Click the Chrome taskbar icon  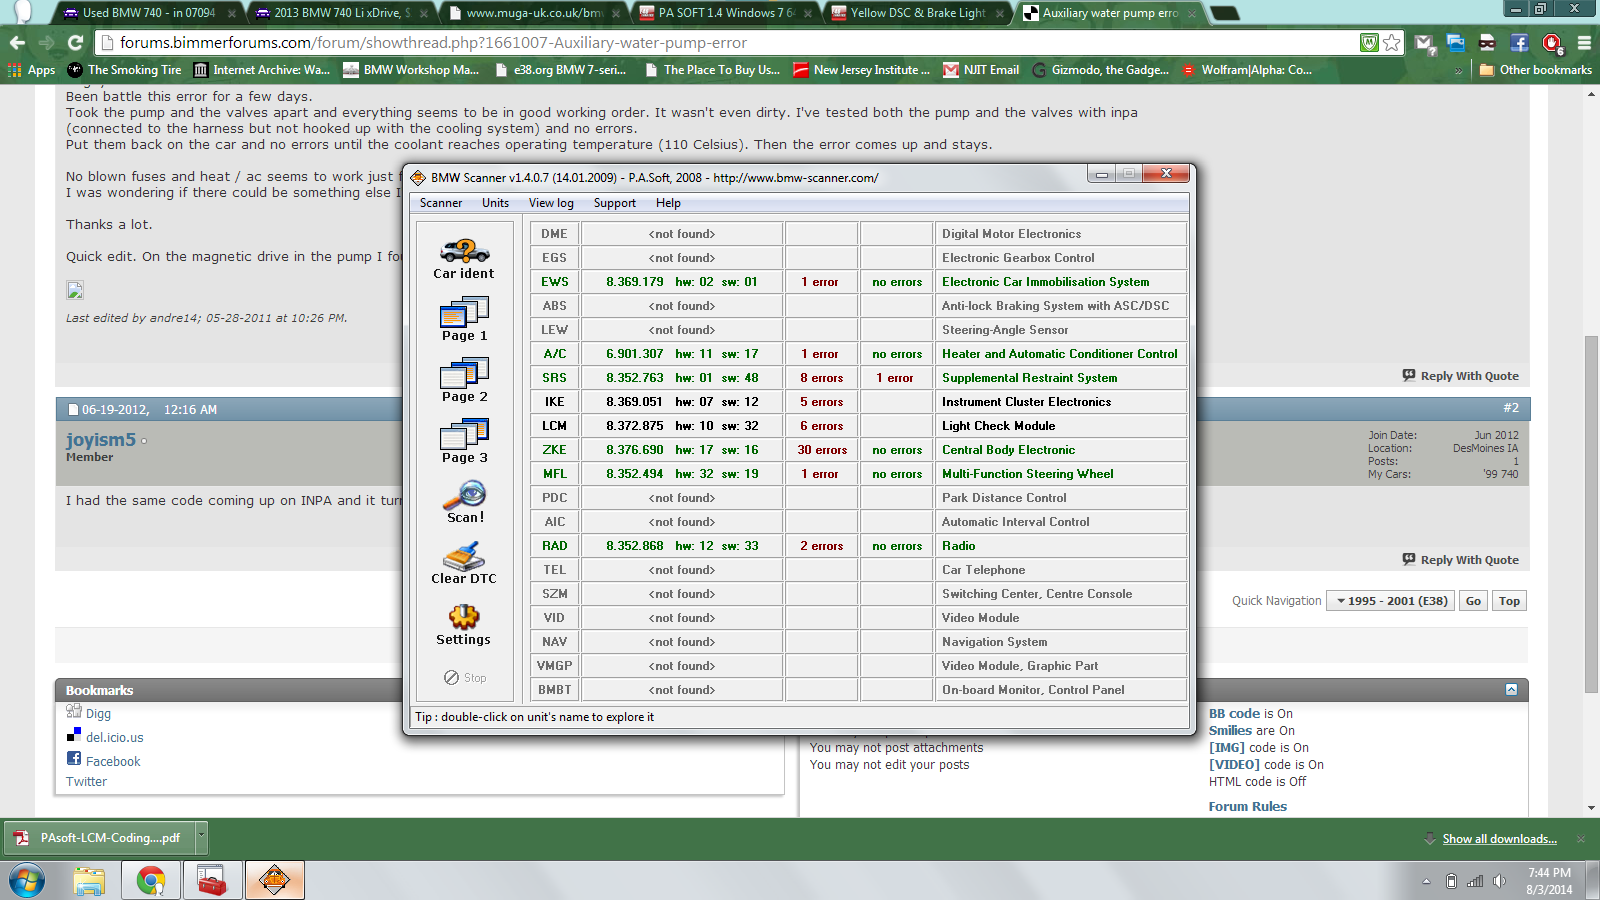tap(151, 881)
